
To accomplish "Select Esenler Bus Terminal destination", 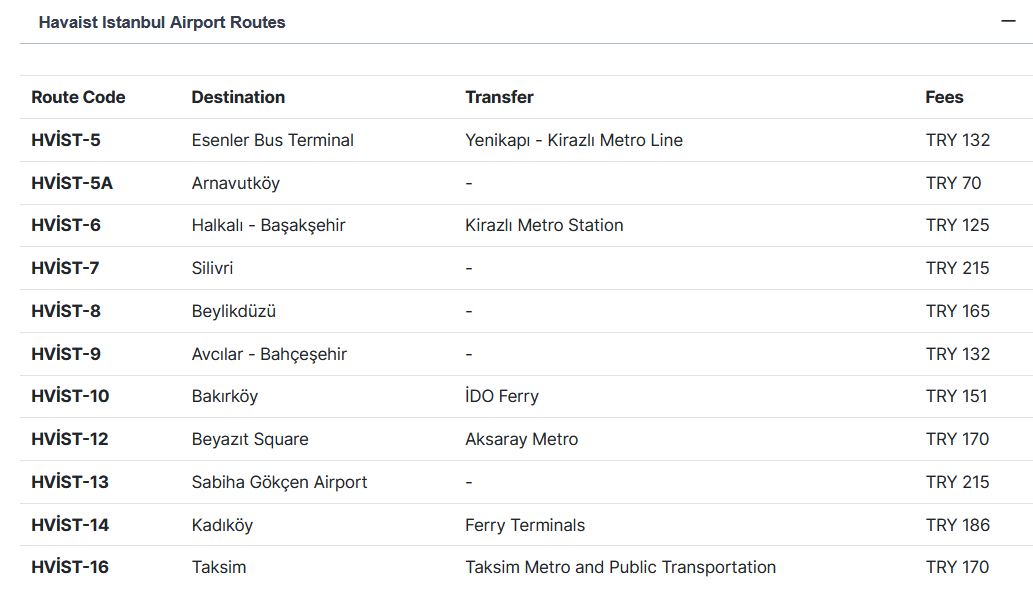I will [x=272, y=140].
